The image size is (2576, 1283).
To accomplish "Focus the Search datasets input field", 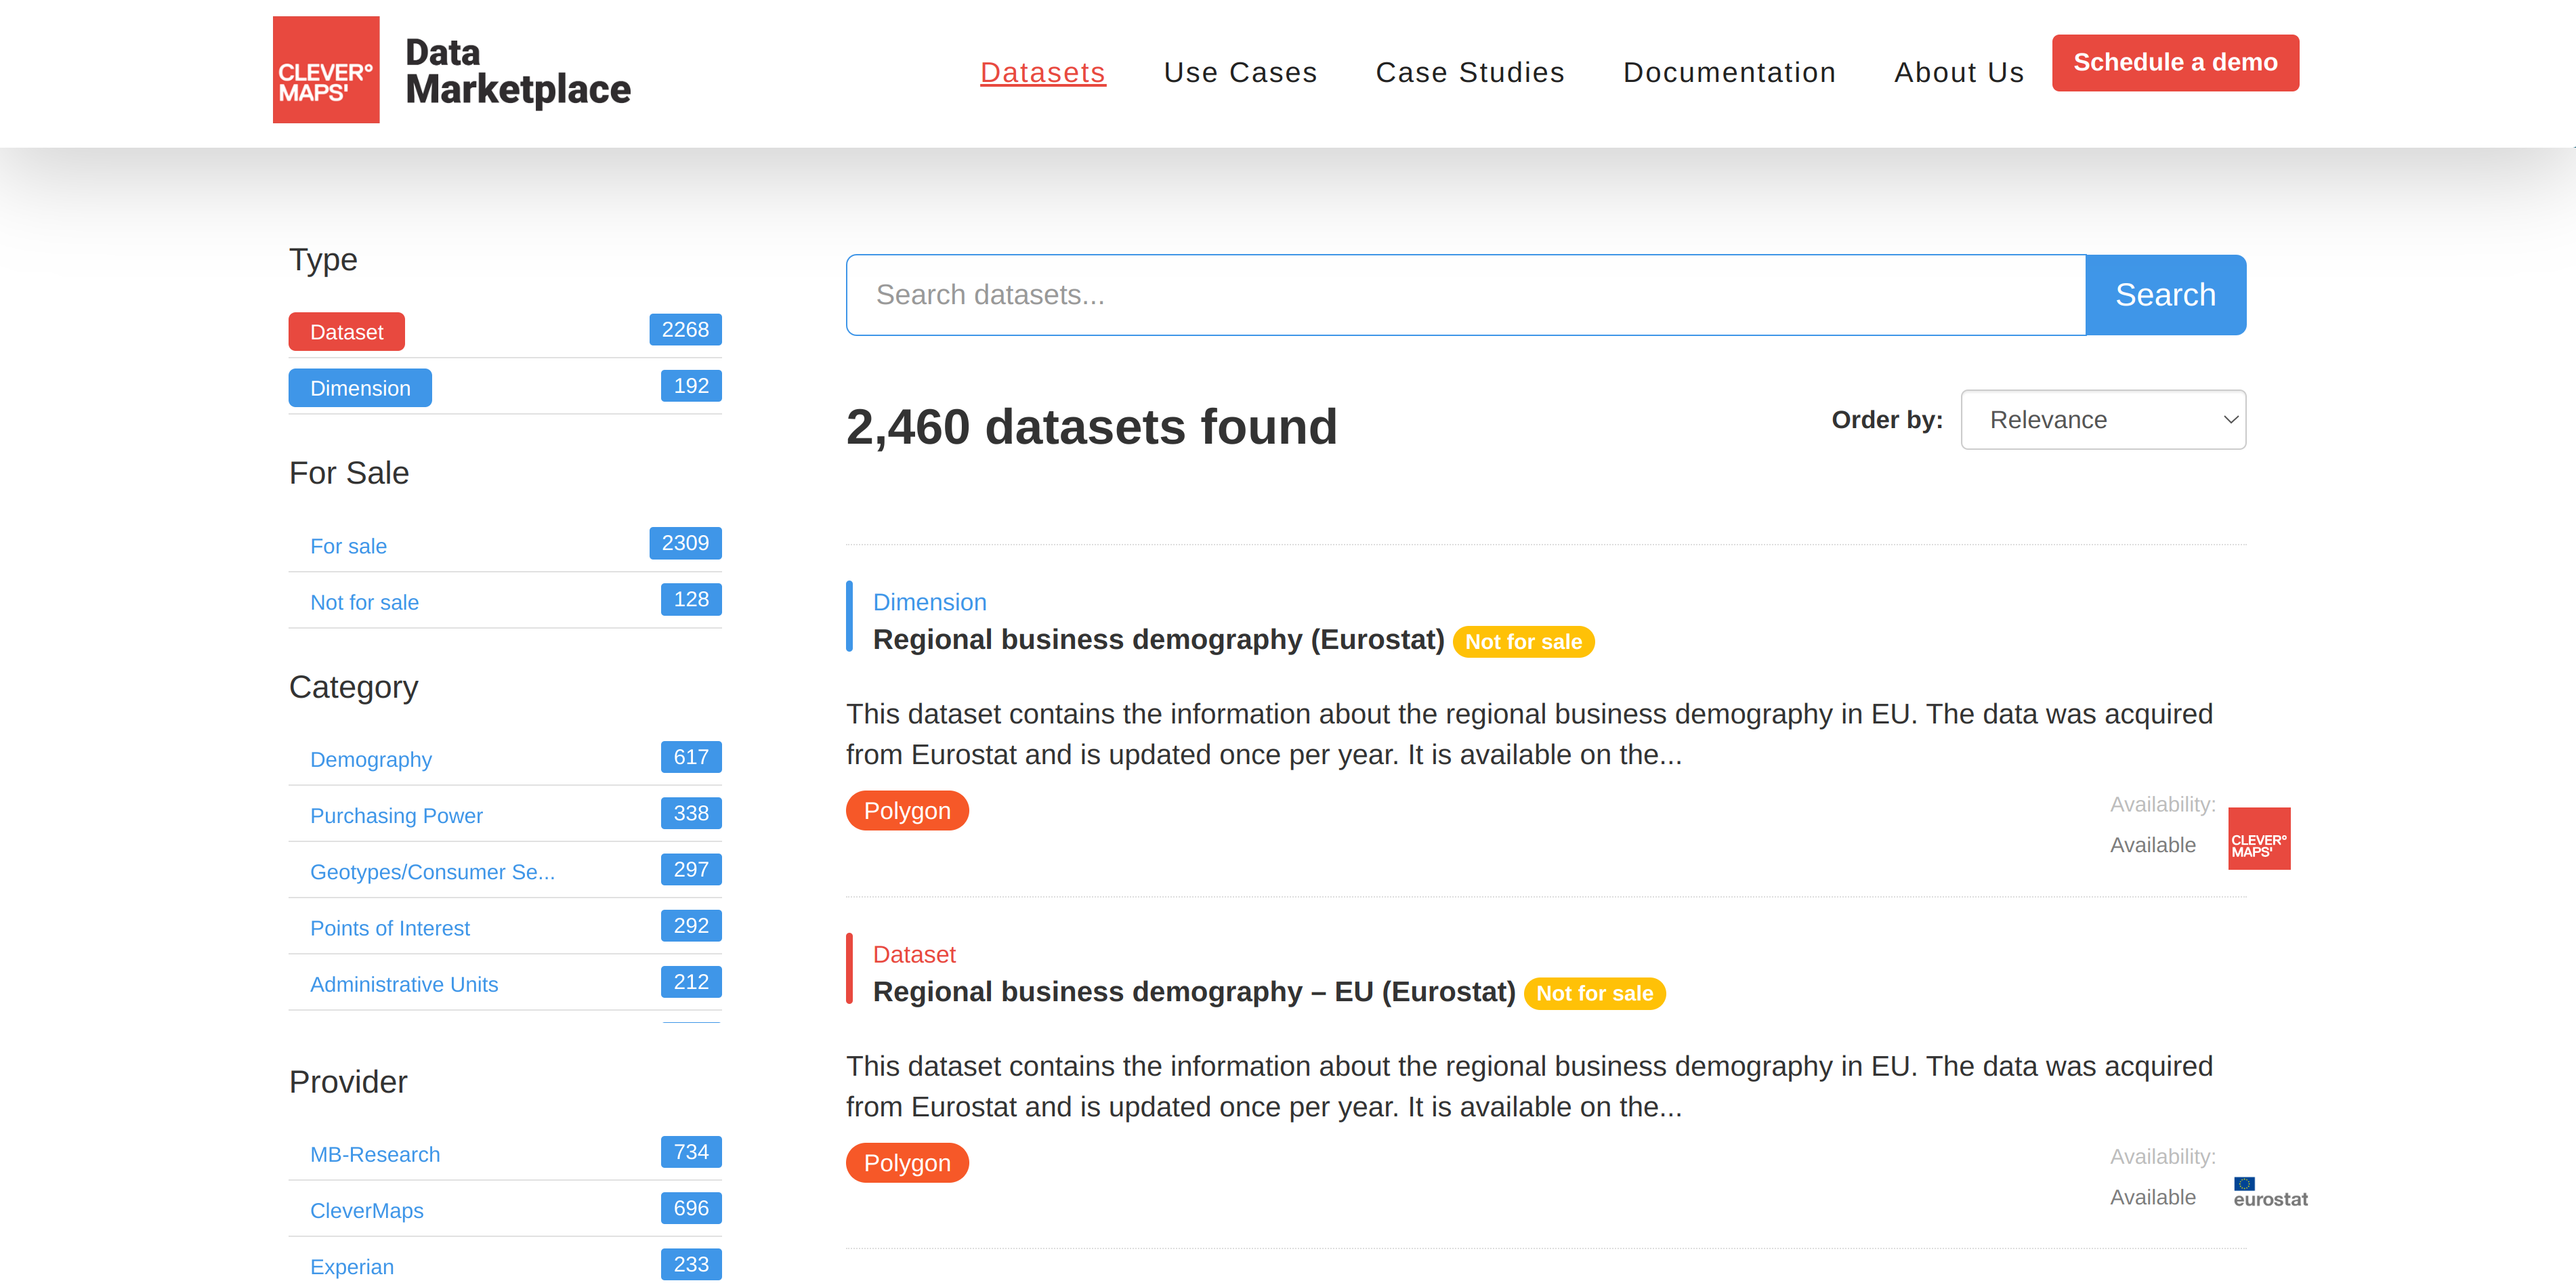I will click(x=1465, y=295).
